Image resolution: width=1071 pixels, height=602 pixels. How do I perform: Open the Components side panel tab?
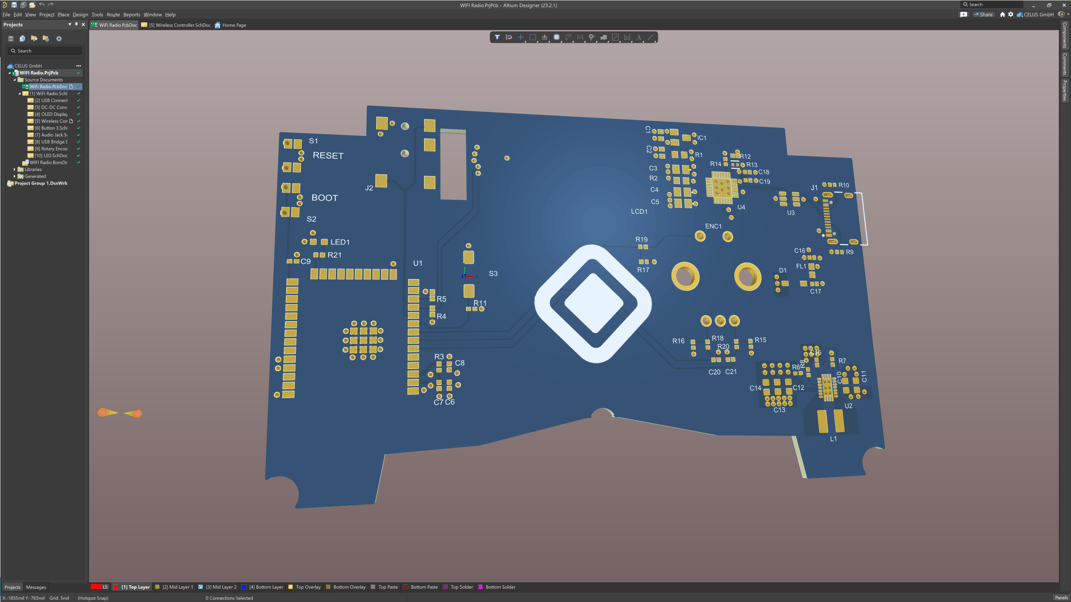tap(1064, 36)
